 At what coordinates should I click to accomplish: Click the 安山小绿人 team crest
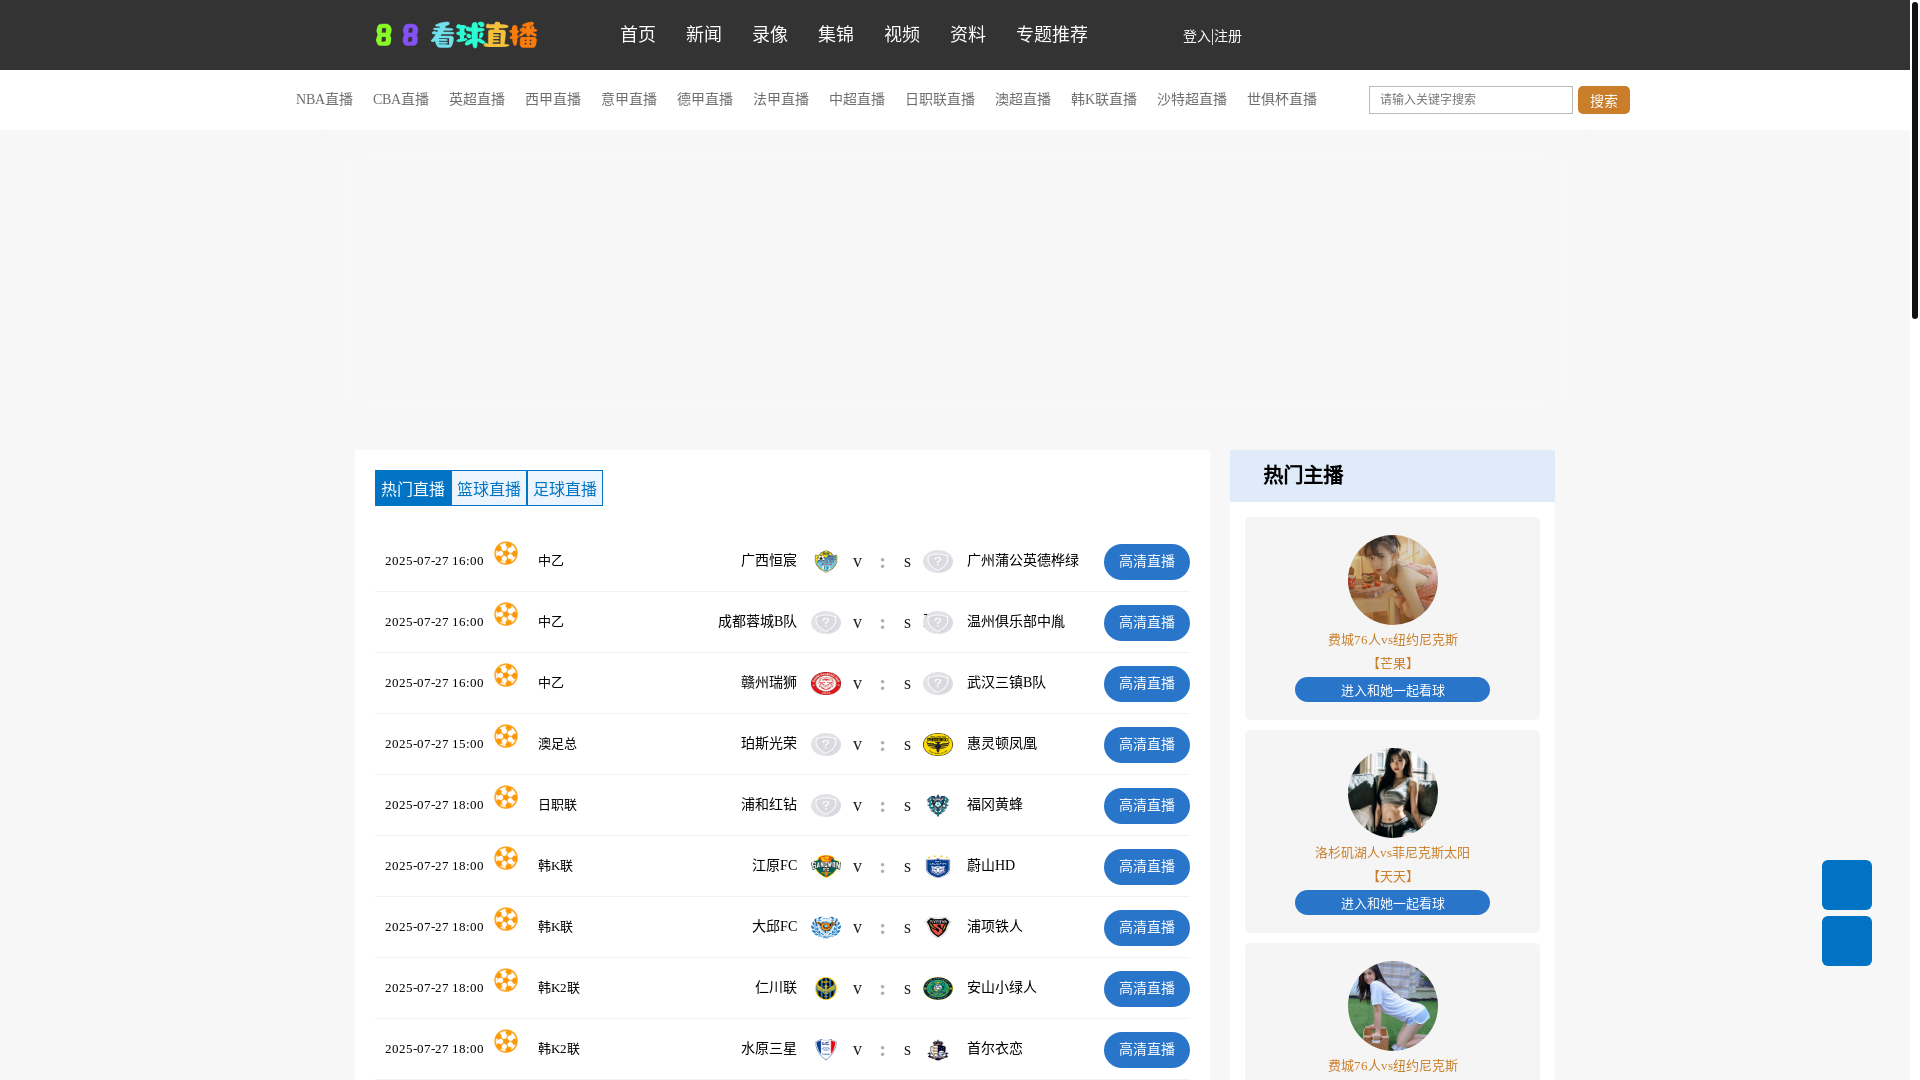pos(938,988)
